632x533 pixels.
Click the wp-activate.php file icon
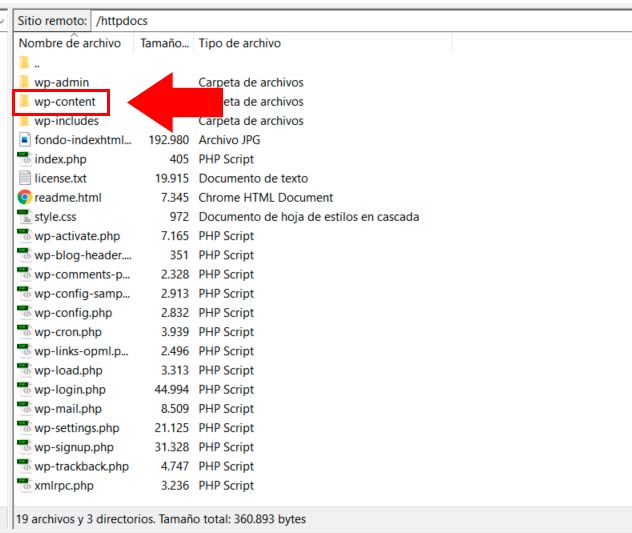[25, 236]
